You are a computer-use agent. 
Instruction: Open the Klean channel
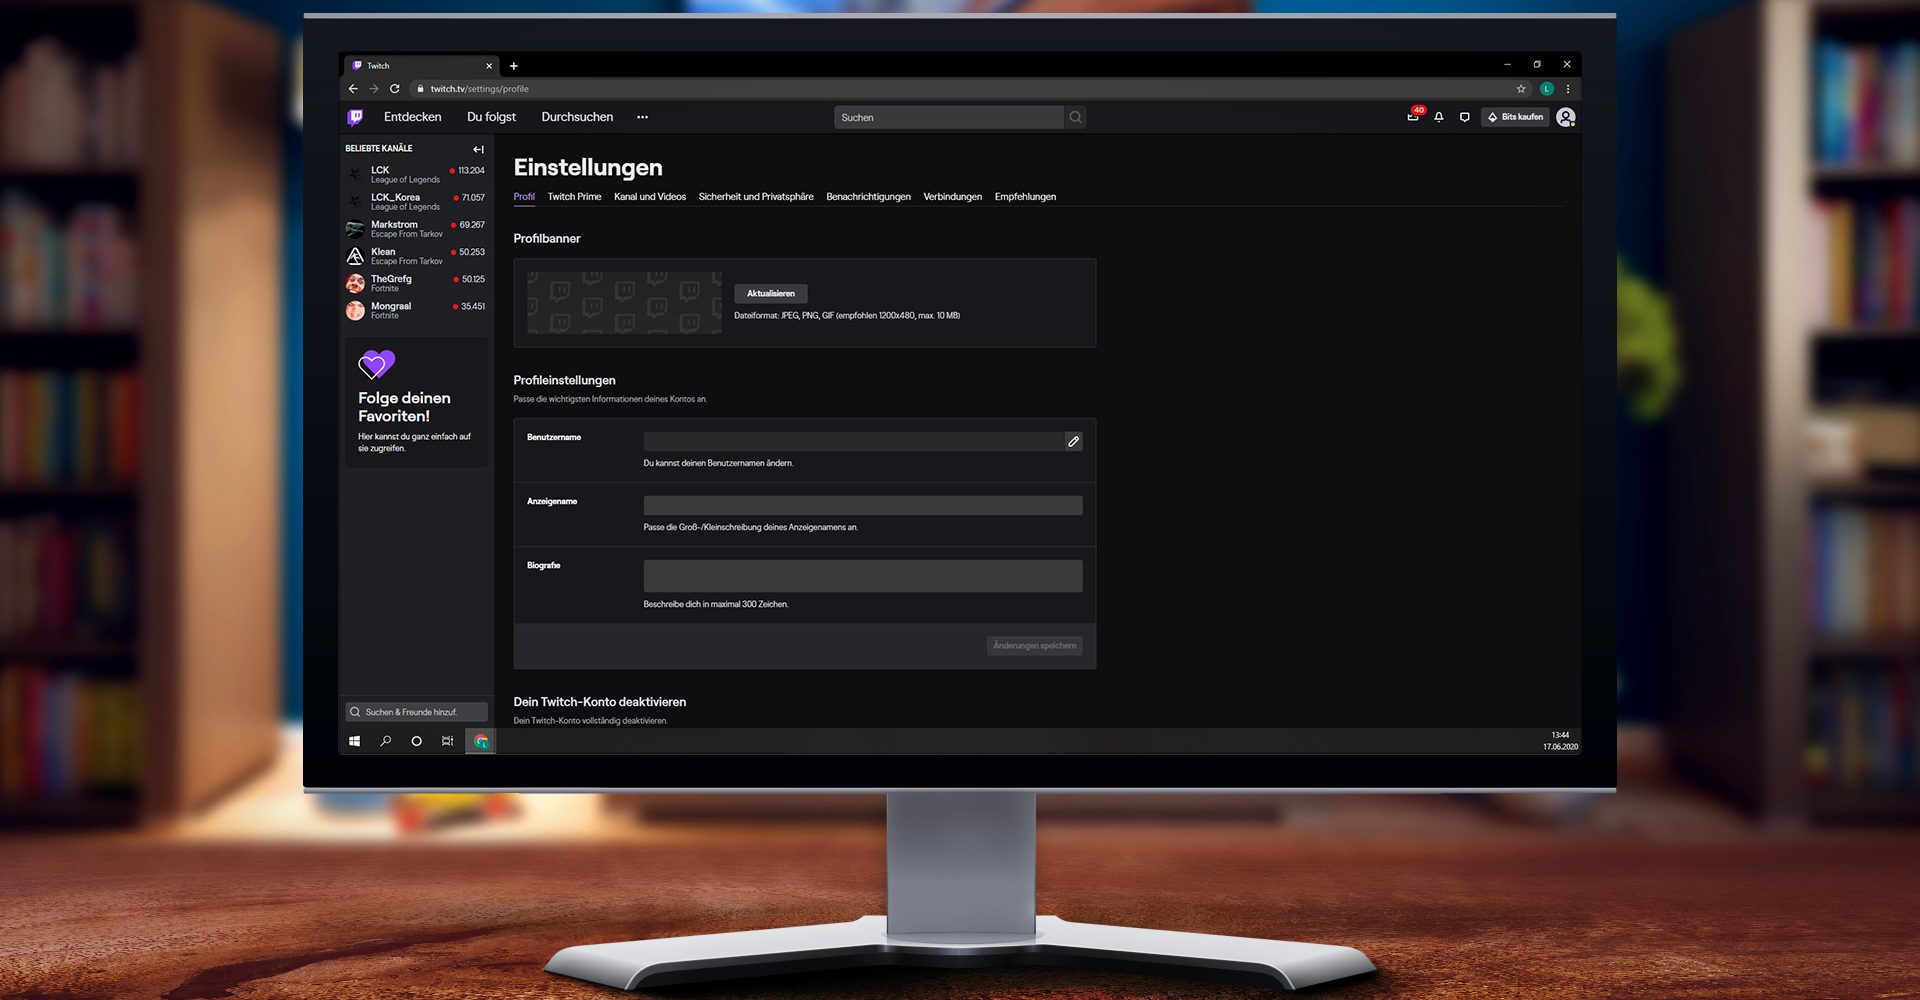415,256
